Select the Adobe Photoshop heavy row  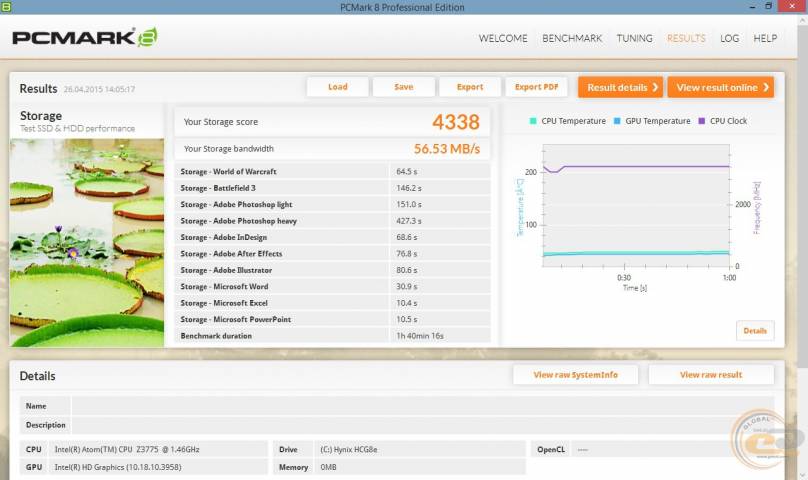pos(333,221)
